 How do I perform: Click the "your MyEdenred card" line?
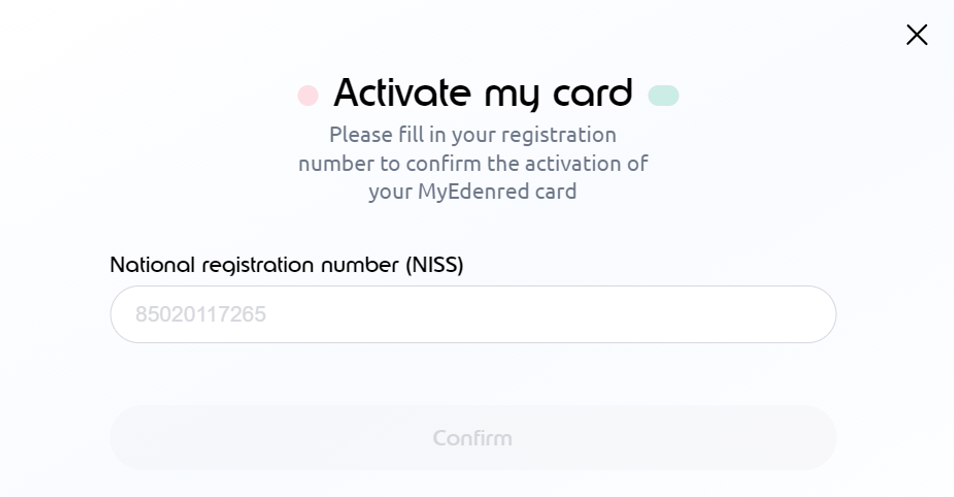[473, 191]
